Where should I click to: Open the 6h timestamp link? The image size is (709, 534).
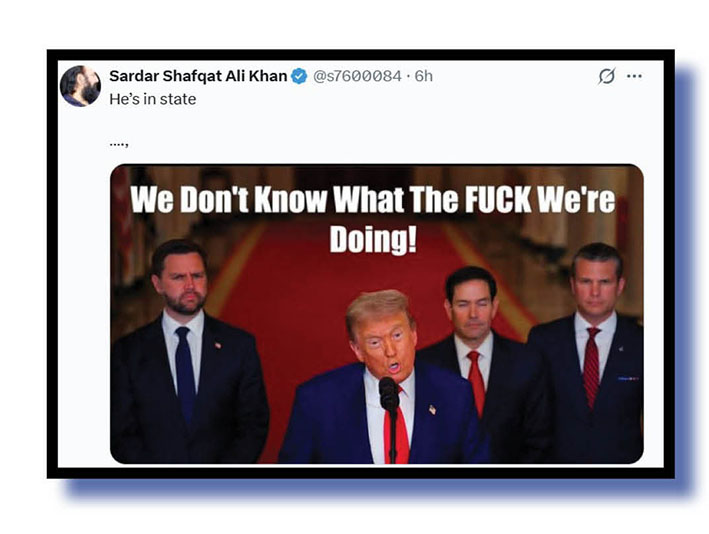(x=423, y=76)
